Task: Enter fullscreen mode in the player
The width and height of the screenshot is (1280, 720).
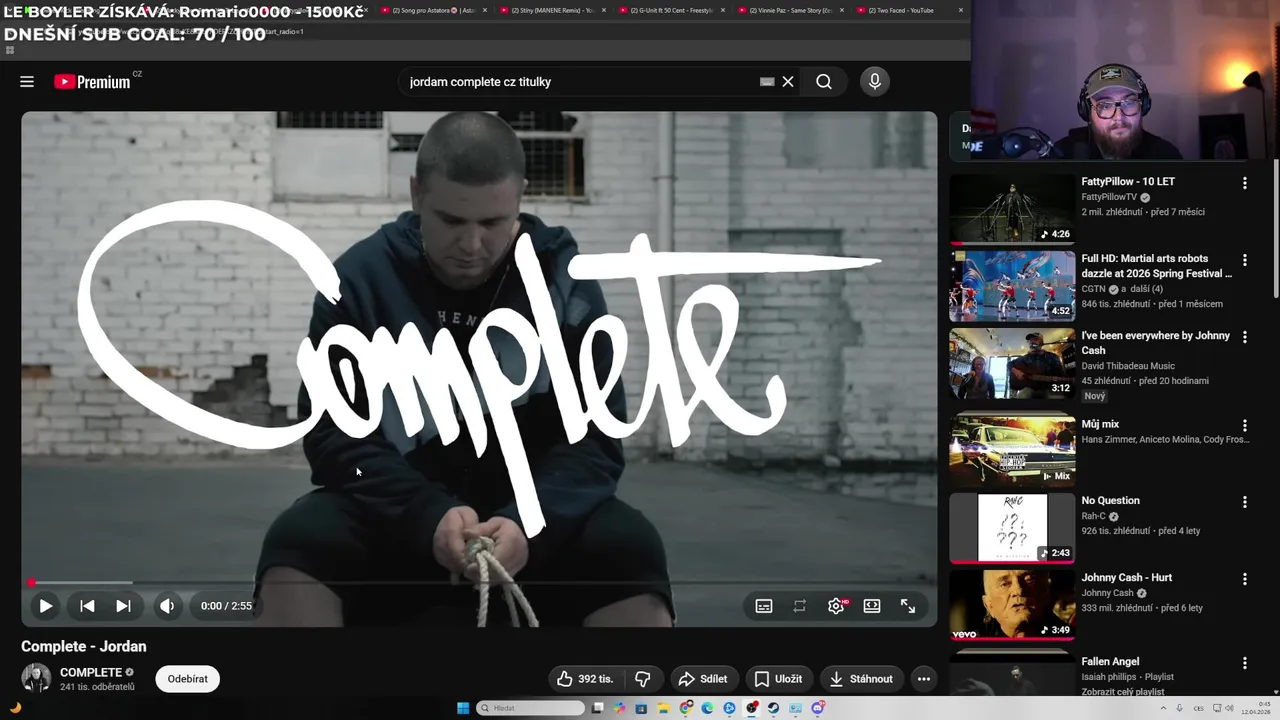Action: pyautogui.click(x=908, y=606)
